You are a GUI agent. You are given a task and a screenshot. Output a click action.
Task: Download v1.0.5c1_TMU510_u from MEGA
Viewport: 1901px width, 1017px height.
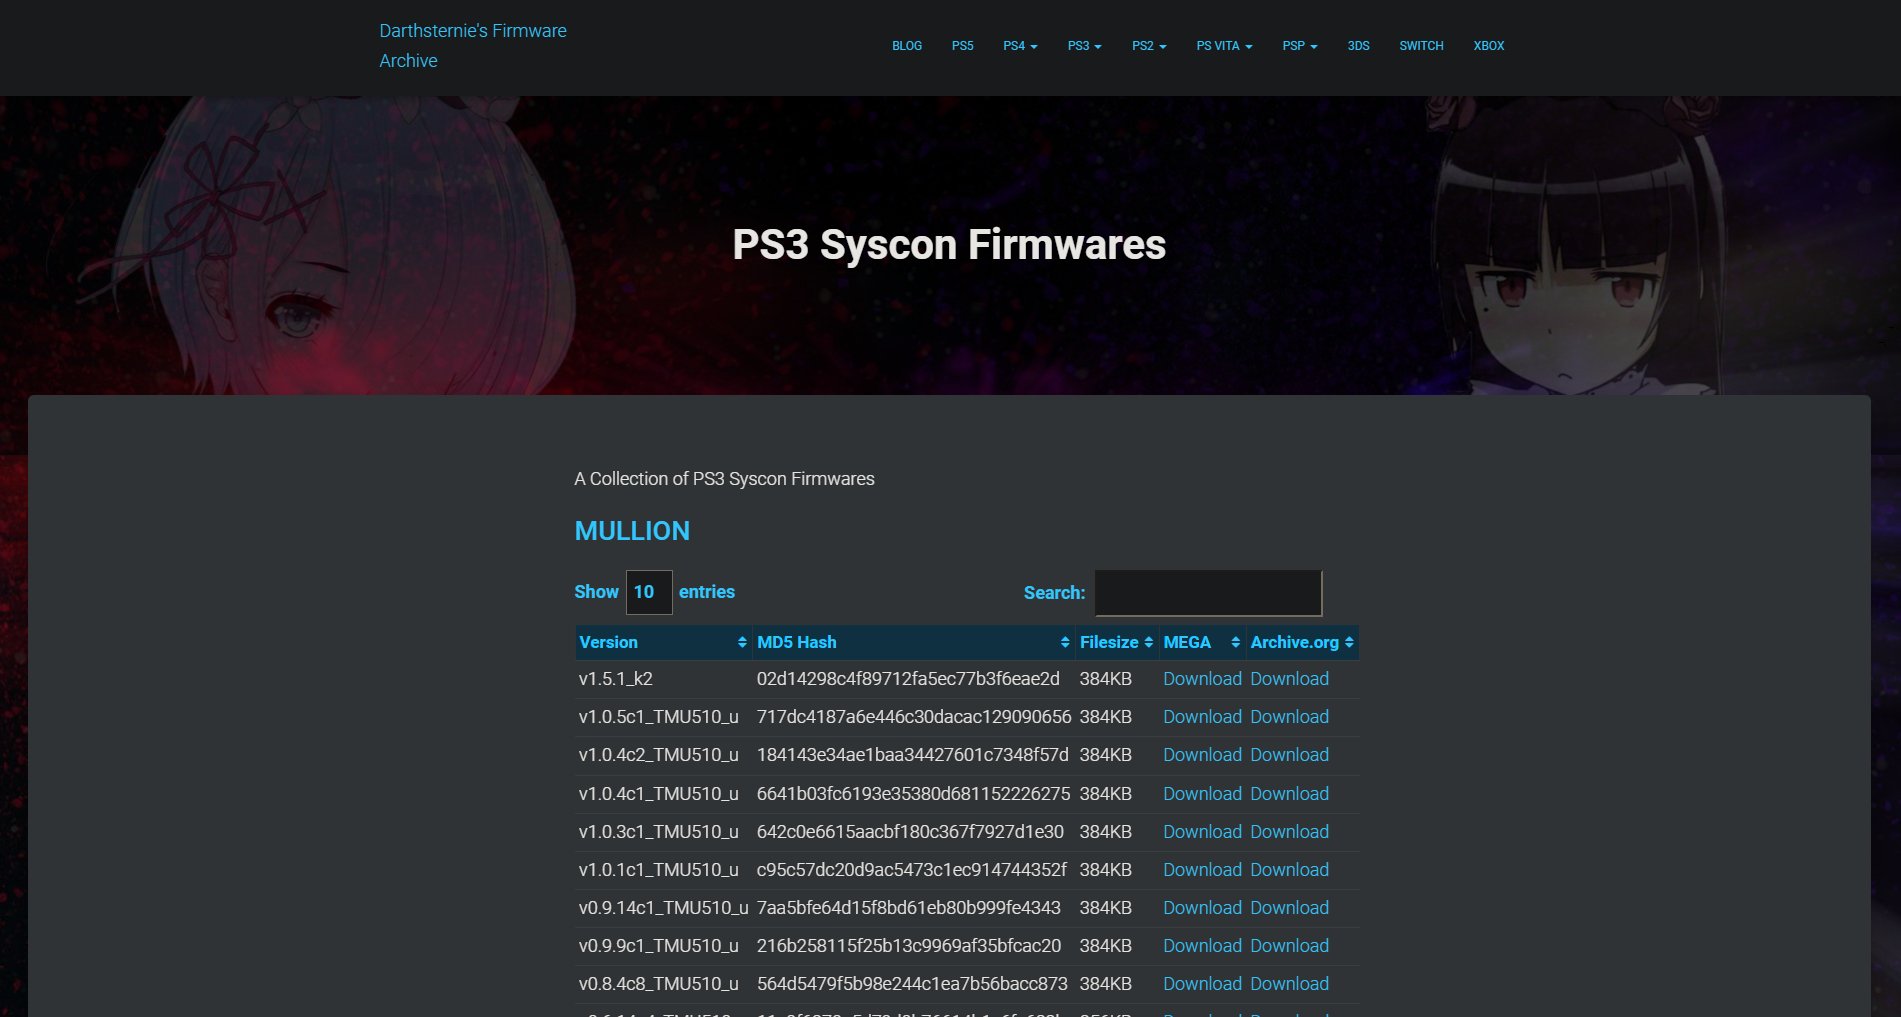1202,717
